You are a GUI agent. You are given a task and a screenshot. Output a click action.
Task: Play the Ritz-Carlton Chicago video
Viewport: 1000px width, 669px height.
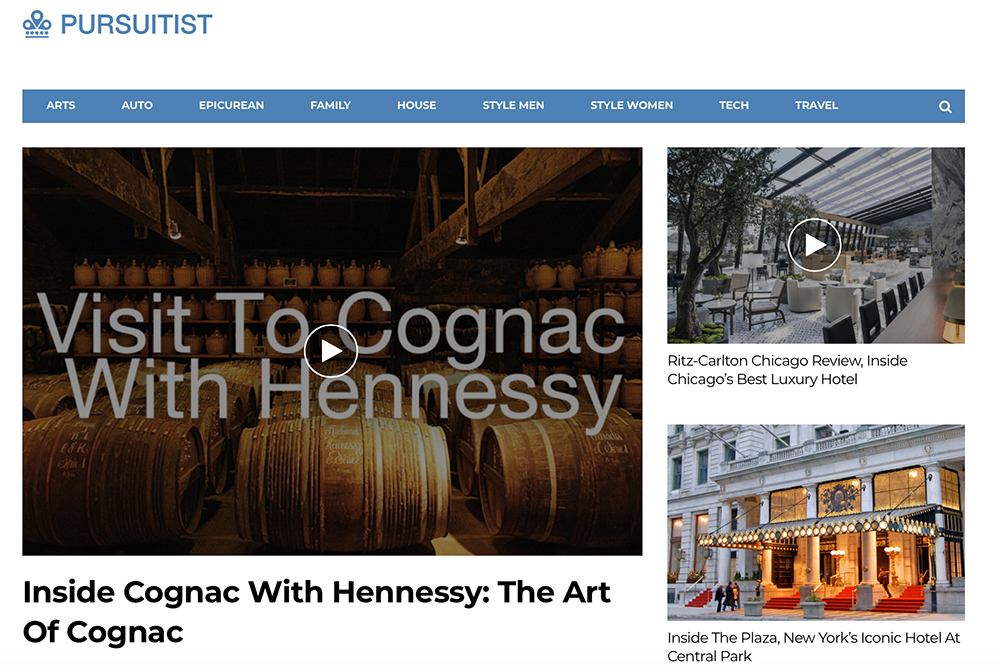pos(814,245)
